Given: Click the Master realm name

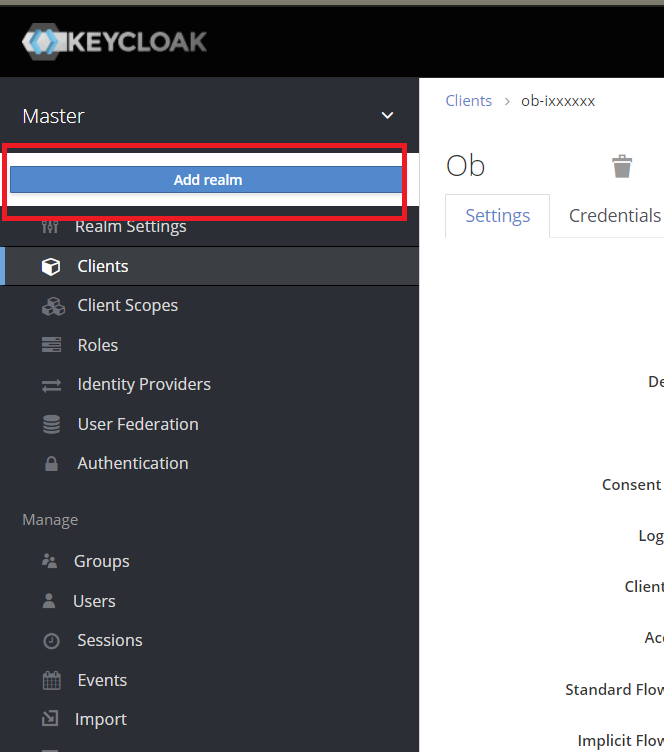Looking at the screenshot, I should [53, 116].
